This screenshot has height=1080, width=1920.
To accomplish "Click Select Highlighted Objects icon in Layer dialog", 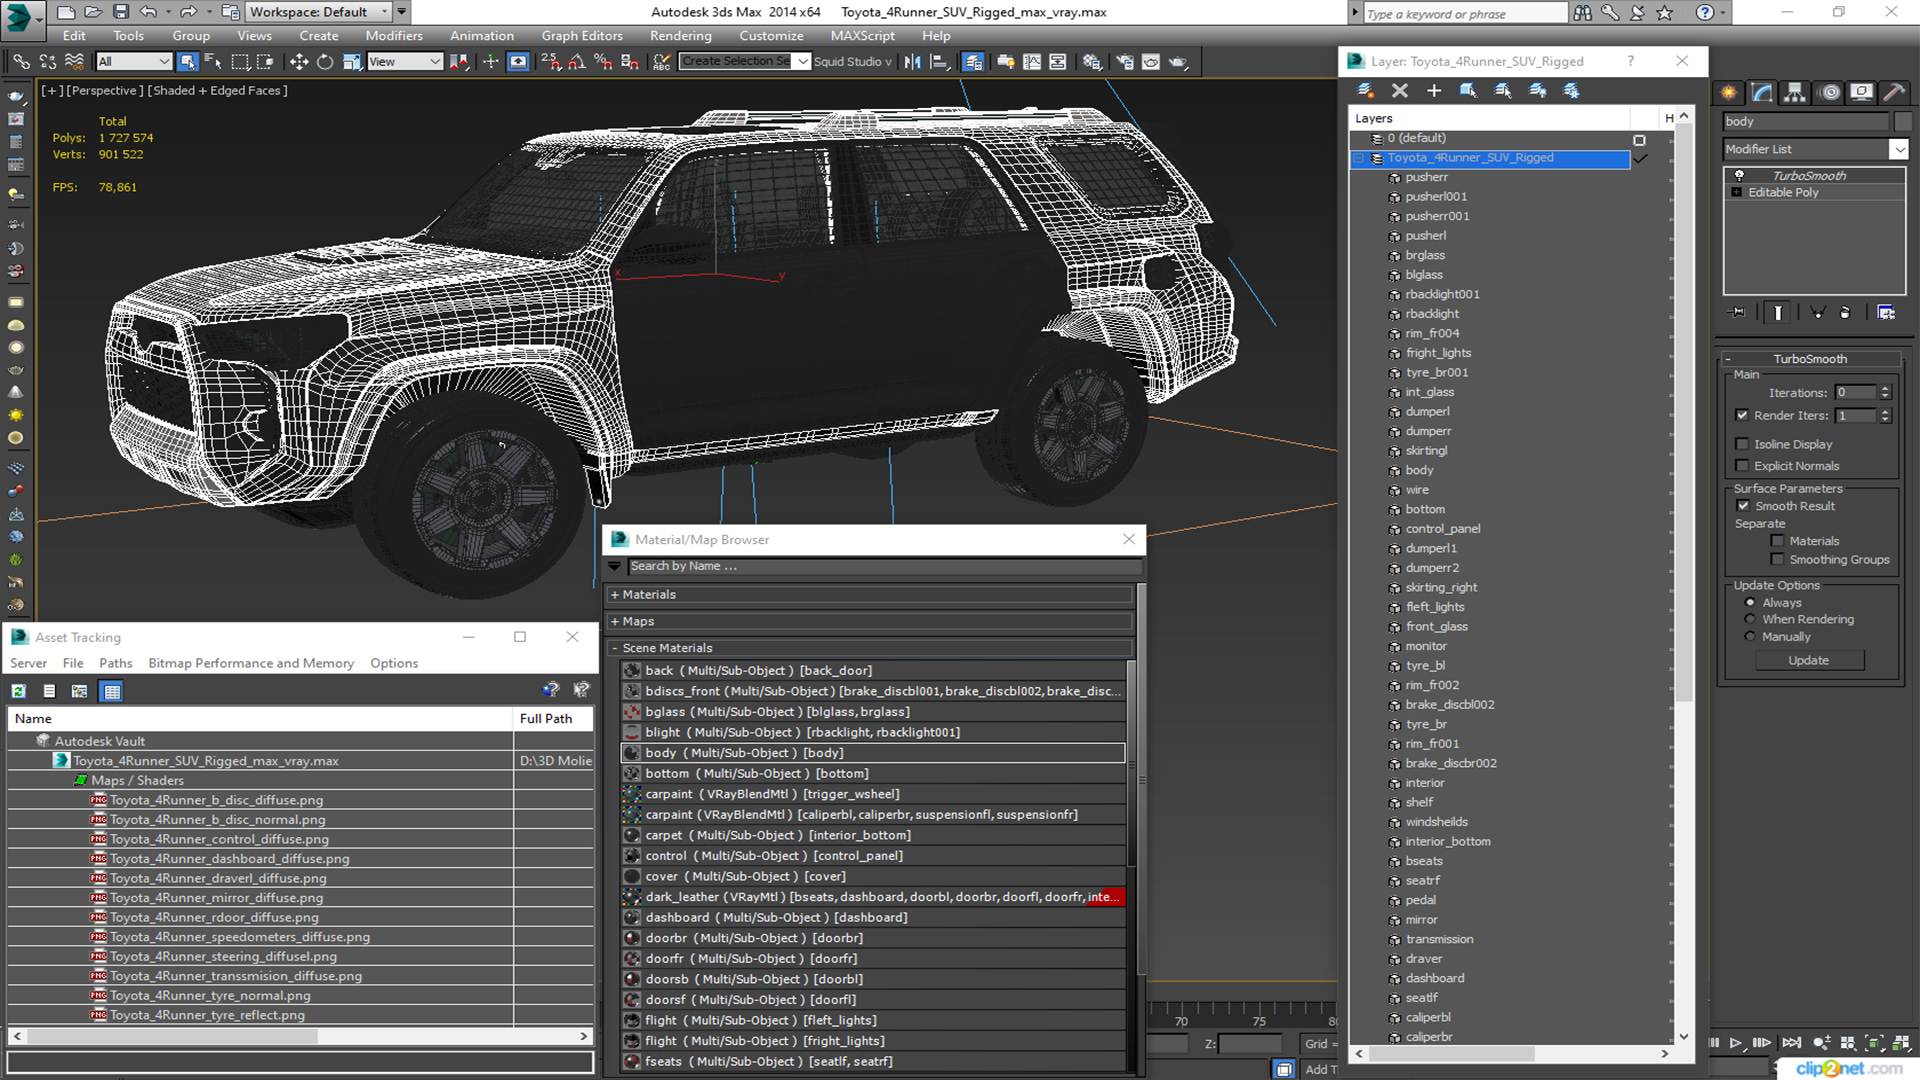I will click(1468, 91).
